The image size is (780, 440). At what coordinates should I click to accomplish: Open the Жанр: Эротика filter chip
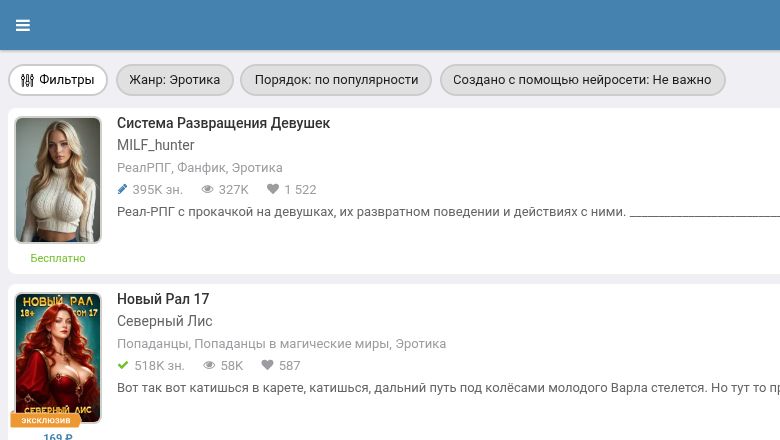tap(175, 80)
